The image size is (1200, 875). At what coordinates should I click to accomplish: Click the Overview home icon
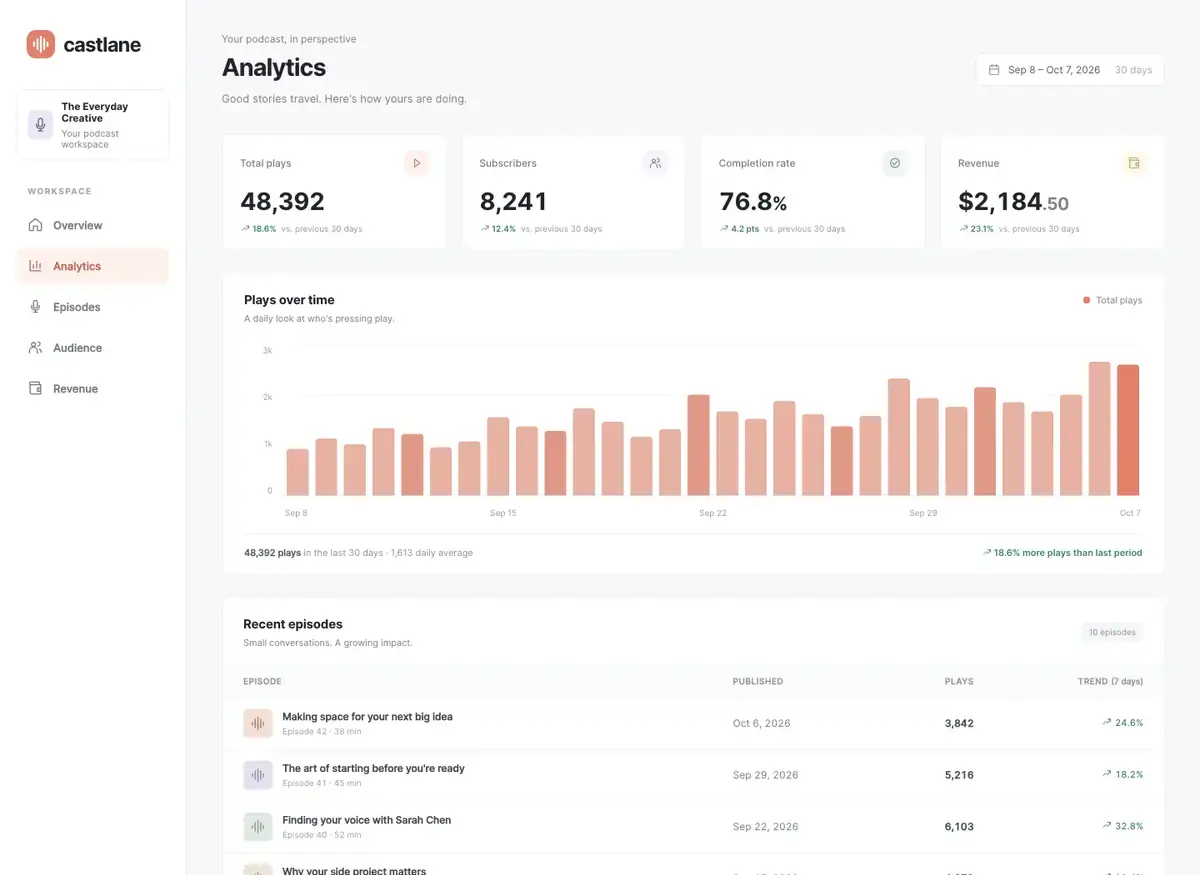36,225
